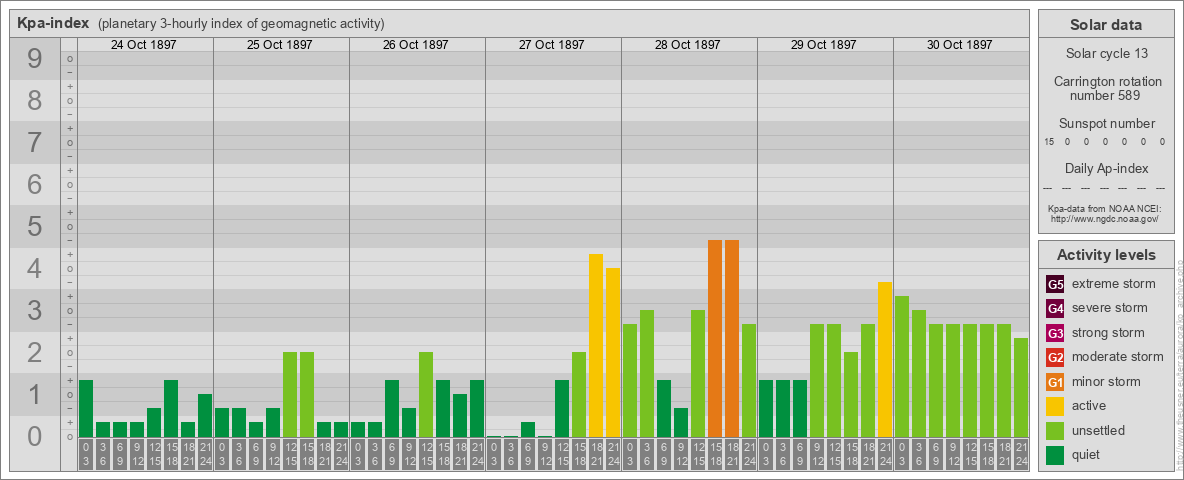Screen dimensions: 1184x480
Task: Click the '27 Oct 1897' date header
Action: [551, 45]
